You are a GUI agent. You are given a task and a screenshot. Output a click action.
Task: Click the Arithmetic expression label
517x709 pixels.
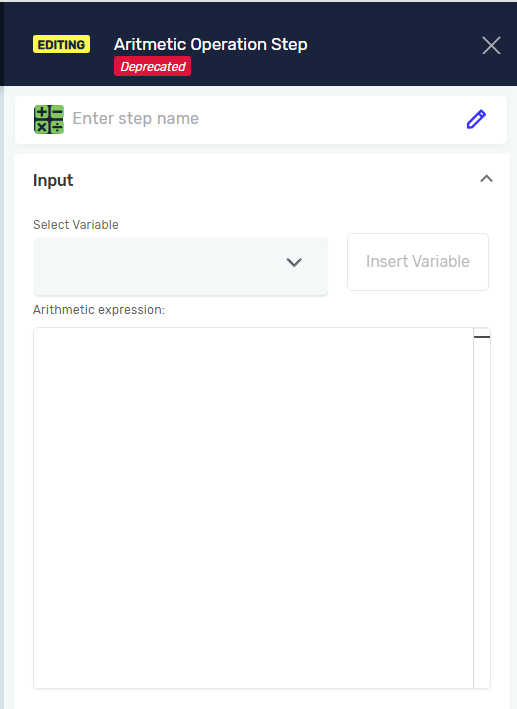(99, 310)
